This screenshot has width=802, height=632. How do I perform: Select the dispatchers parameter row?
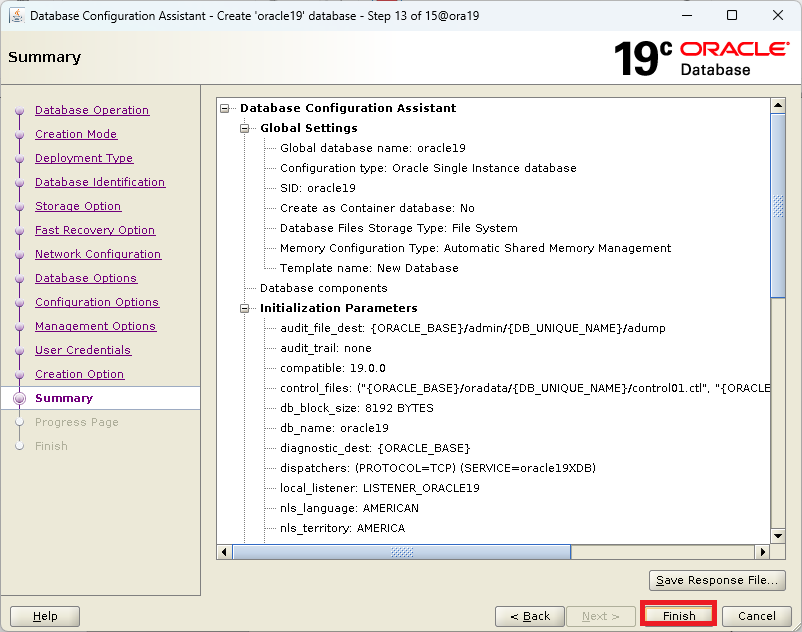click(x=438, y=468)
